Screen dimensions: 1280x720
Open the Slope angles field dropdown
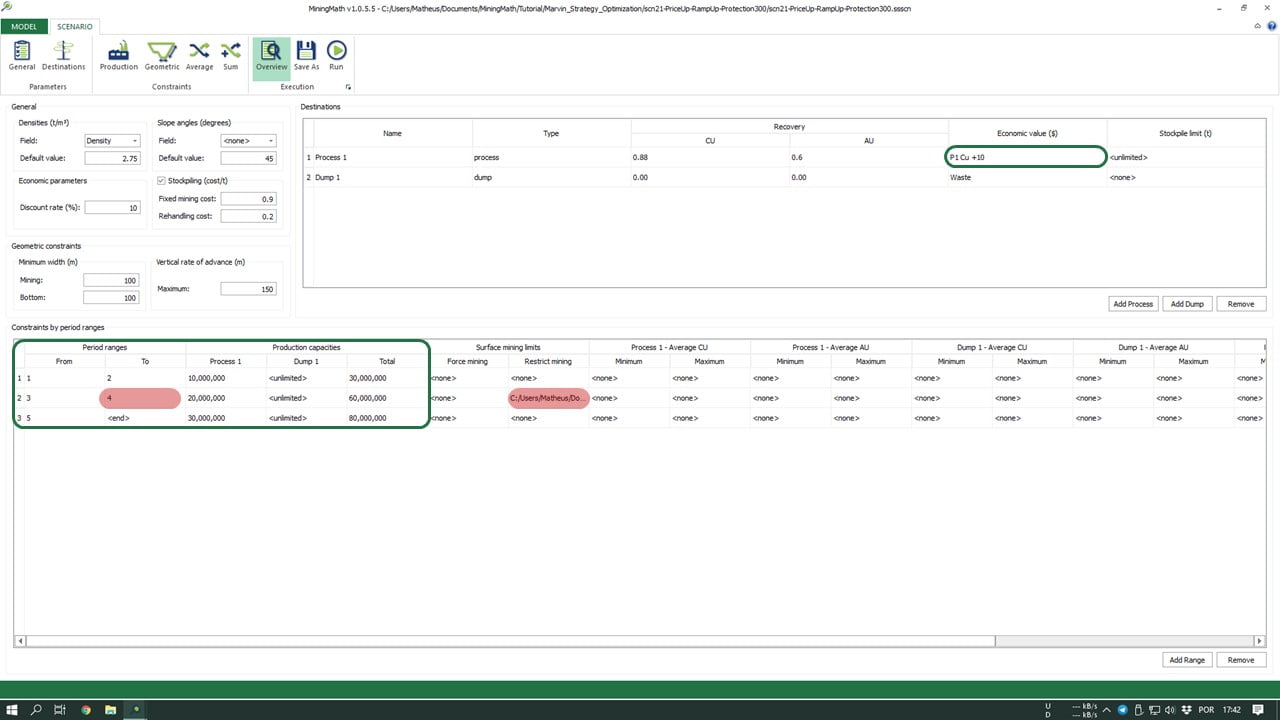(x=248, y=141)
